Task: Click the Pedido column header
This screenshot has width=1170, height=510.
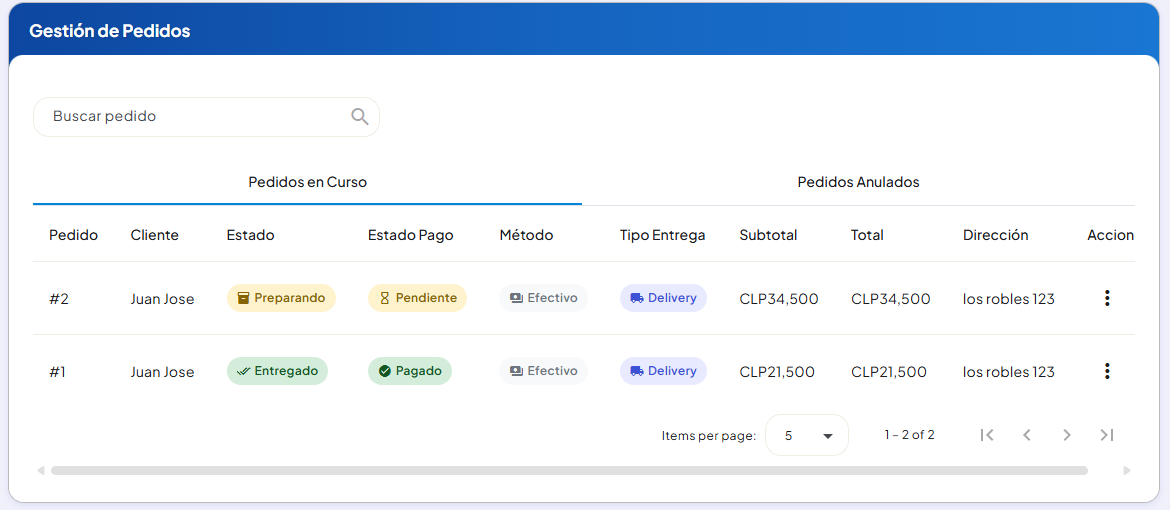Action: (x=73, y=235)
